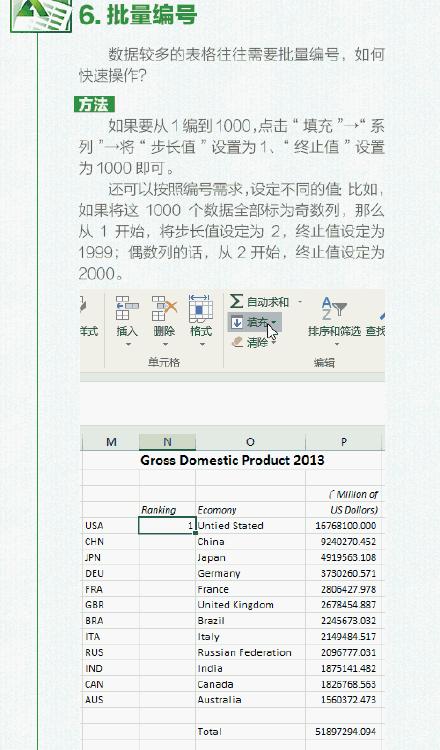Click the value 3730260.571
The width and height of the screenshot is (440, 750).
tap(349, 573)
